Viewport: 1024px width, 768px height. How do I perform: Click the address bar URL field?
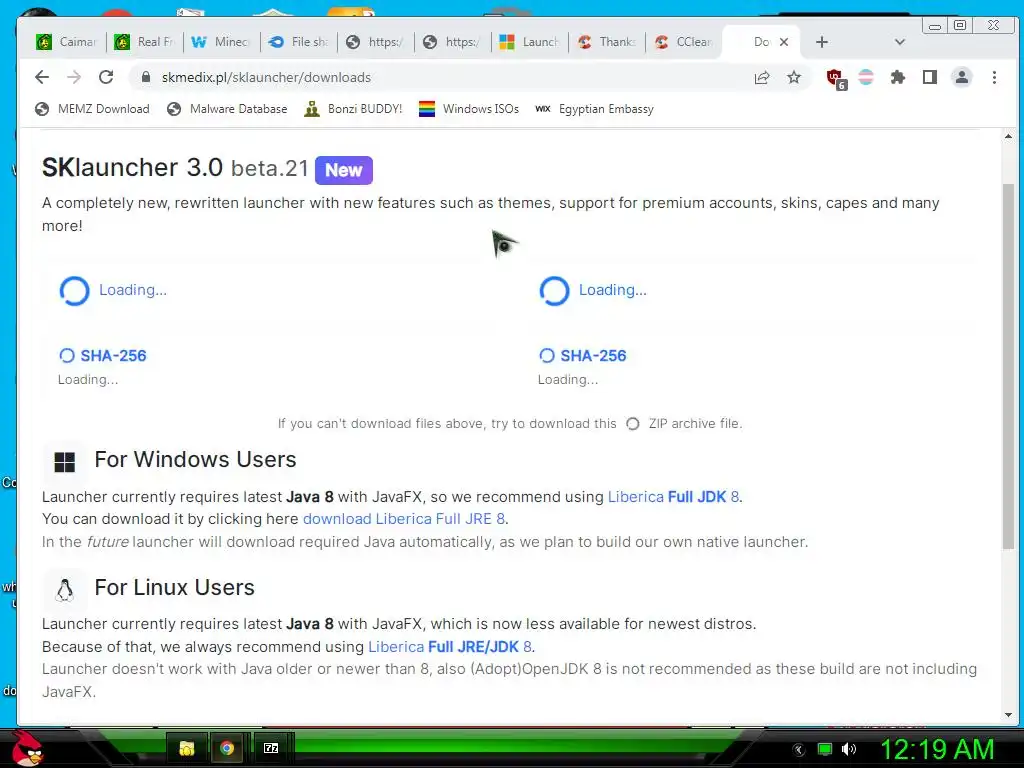[x=451, y=78]
